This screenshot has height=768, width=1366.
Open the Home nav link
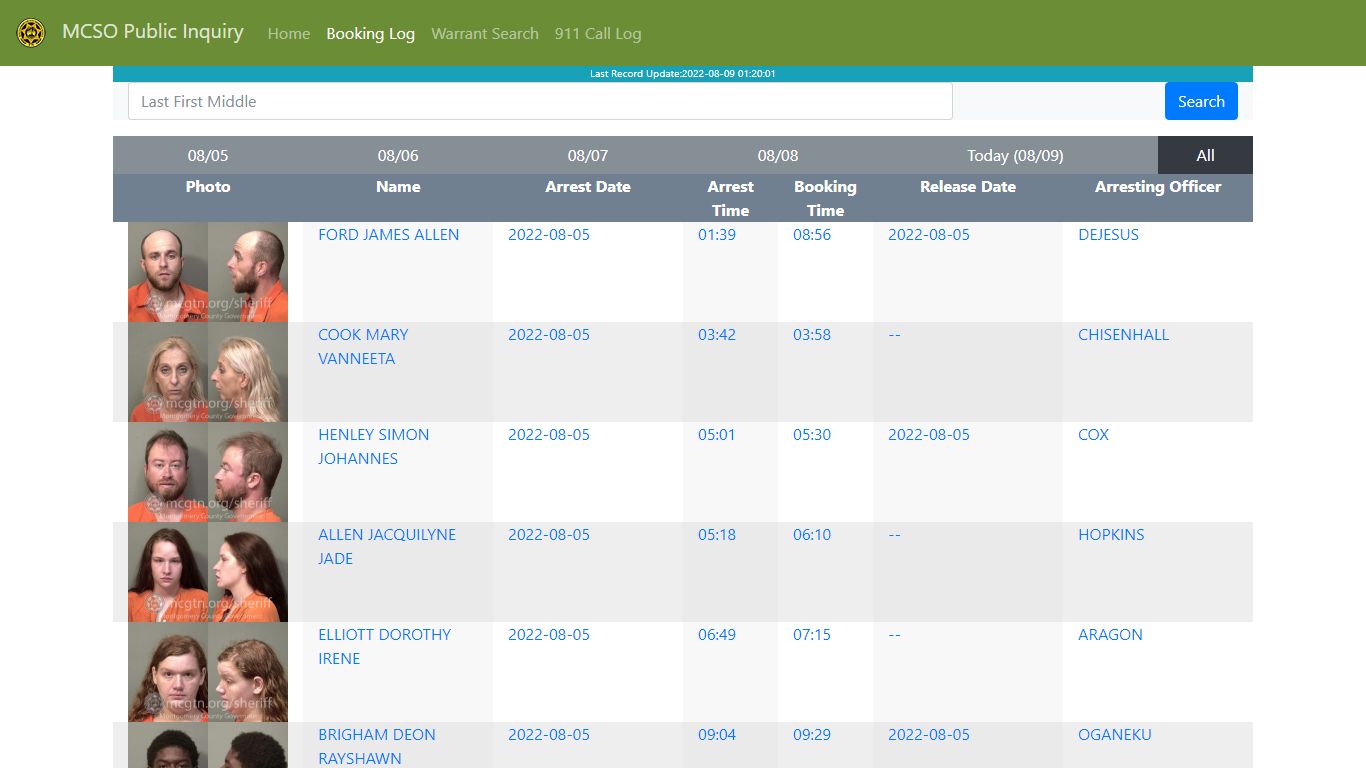pos(289,33)
